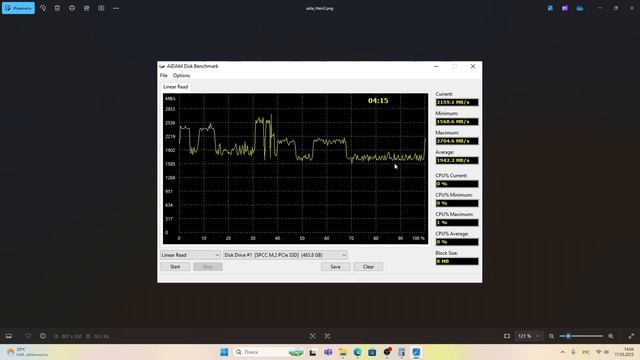Start slideshow using the play frame icon

point(101,8)
